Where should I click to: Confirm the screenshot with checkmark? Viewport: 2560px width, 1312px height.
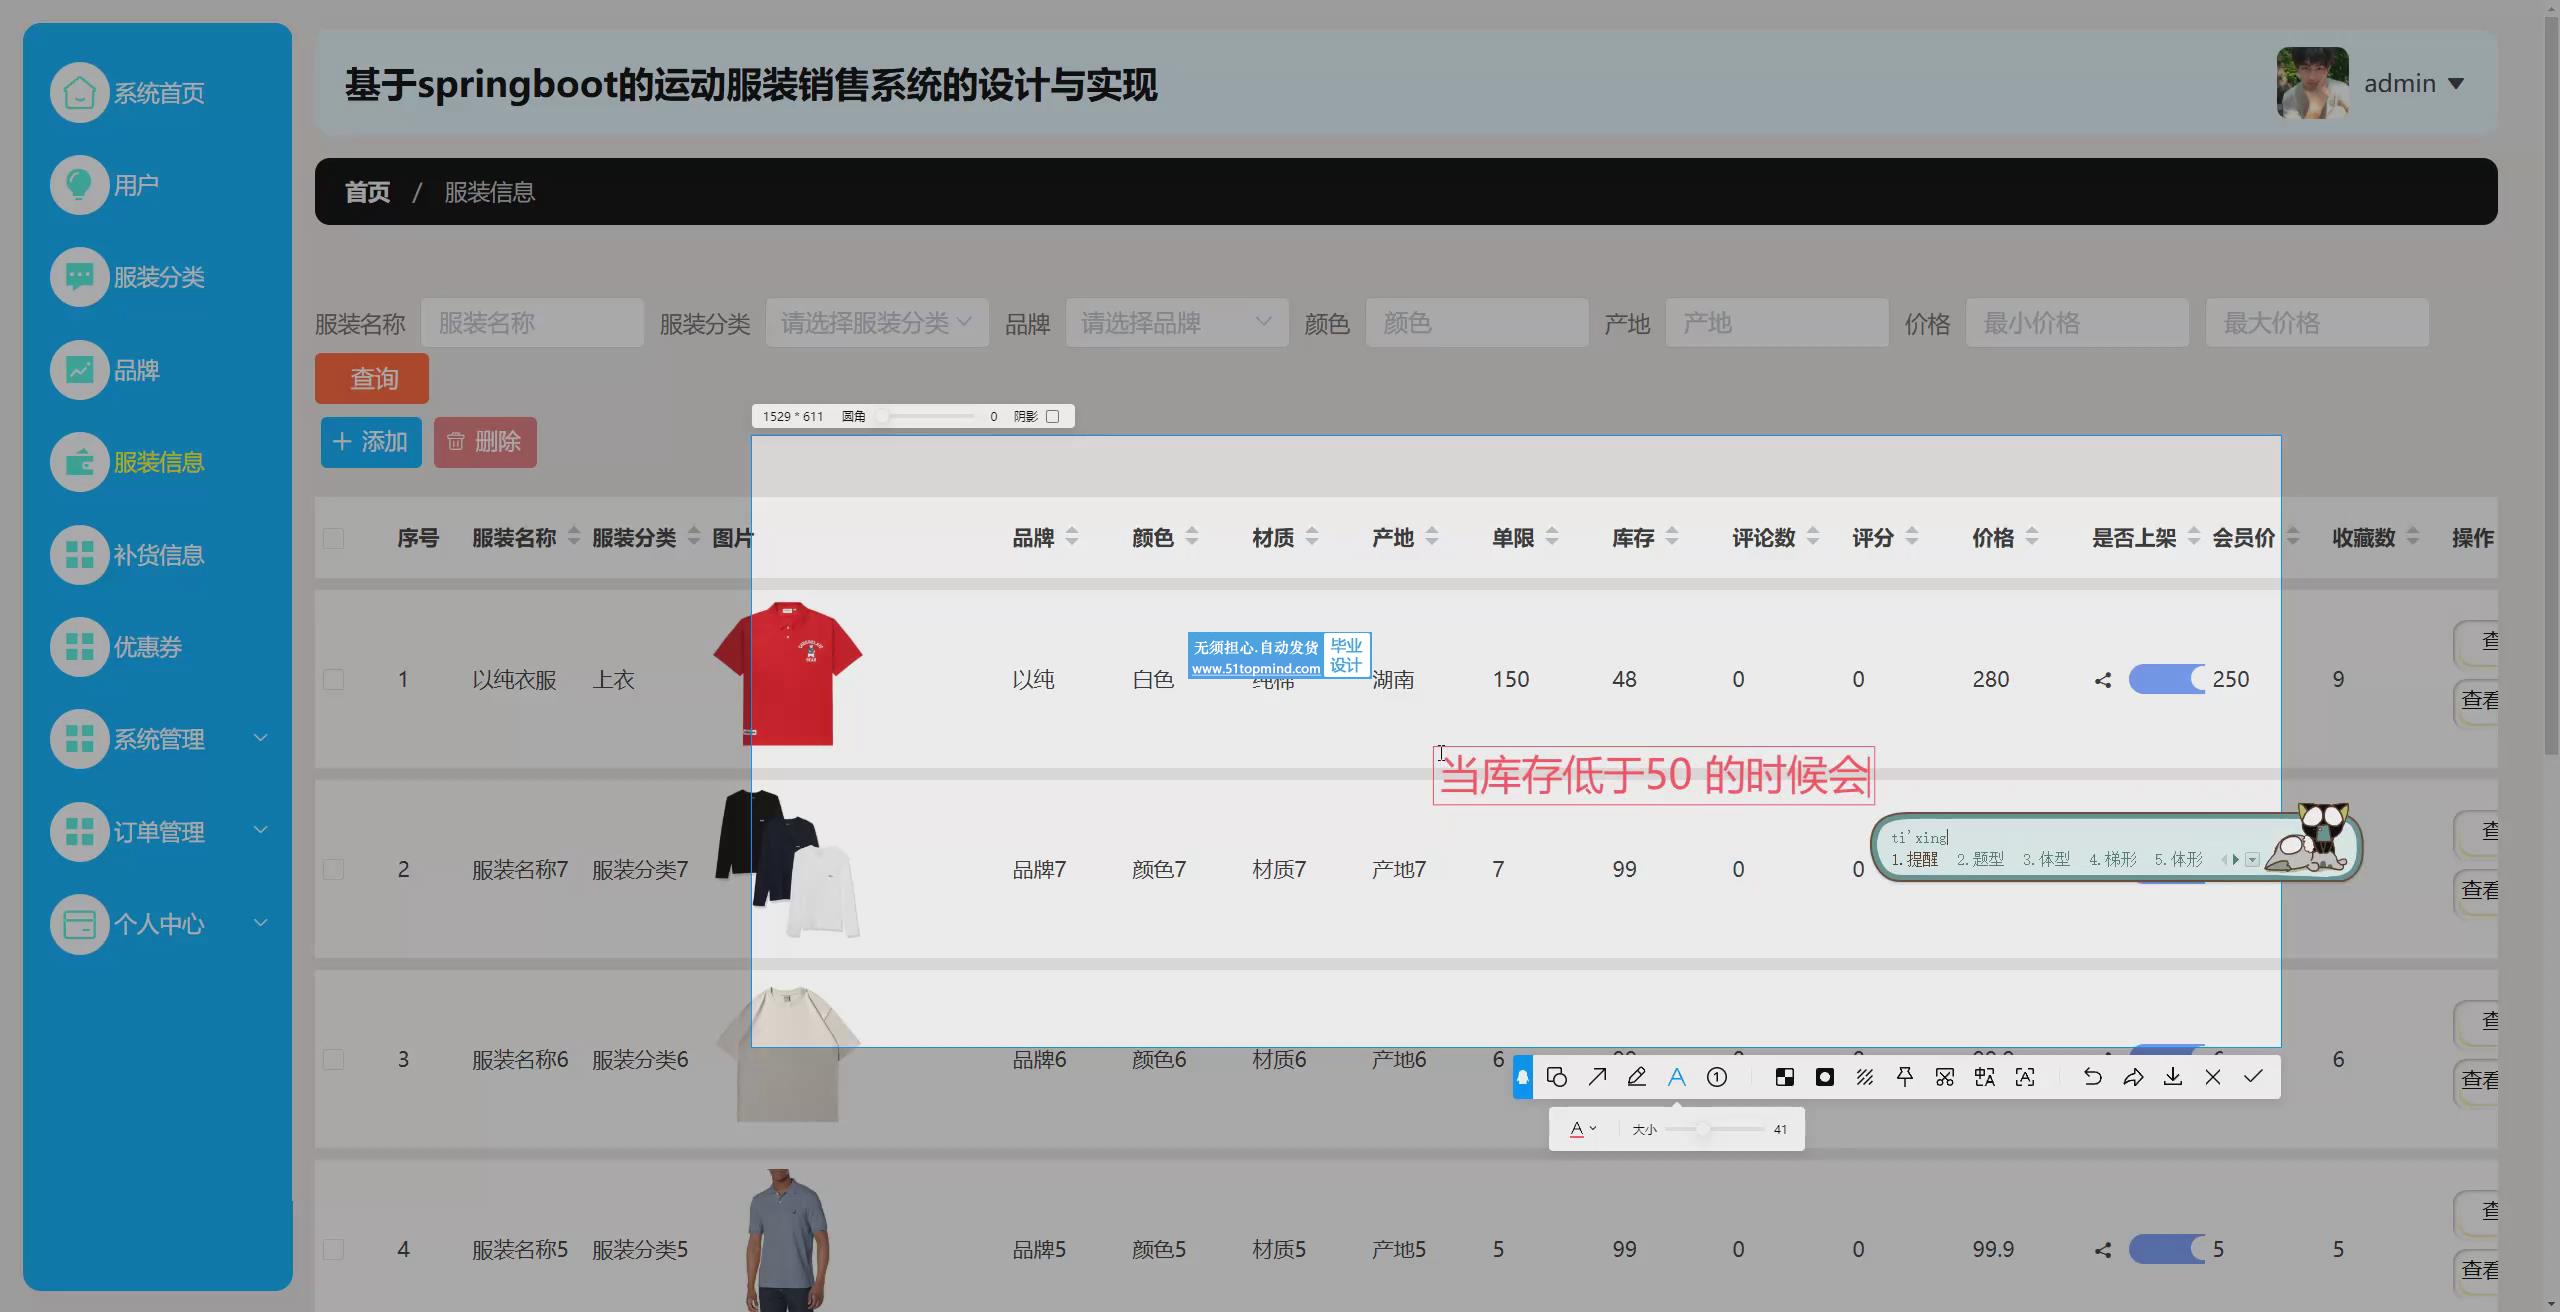click(2253, 1077)
